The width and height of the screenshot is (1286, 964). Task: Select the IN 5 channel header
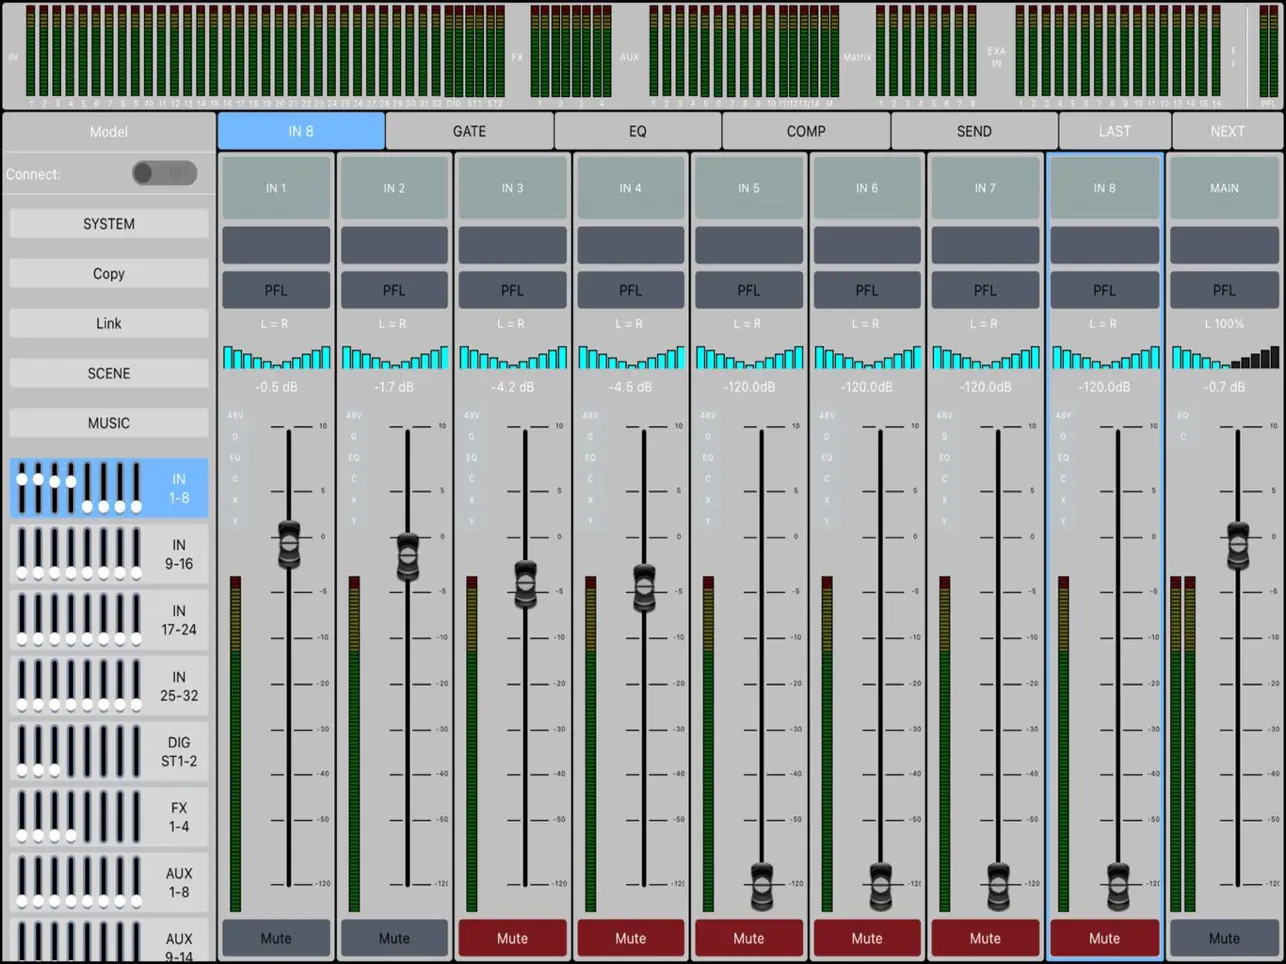[748, 188]
